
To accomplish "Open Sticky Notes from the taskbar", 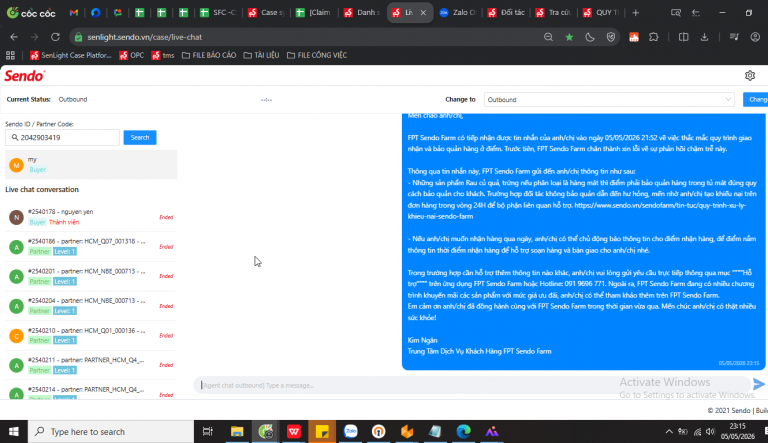I will tap(322, 431).
